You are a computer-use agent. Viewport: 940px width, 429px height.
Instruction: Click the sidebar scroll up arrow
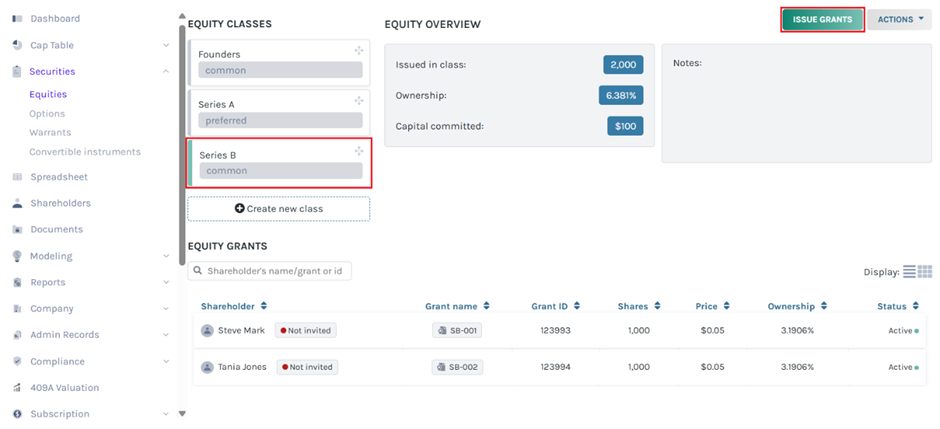[x=182, y=16]
